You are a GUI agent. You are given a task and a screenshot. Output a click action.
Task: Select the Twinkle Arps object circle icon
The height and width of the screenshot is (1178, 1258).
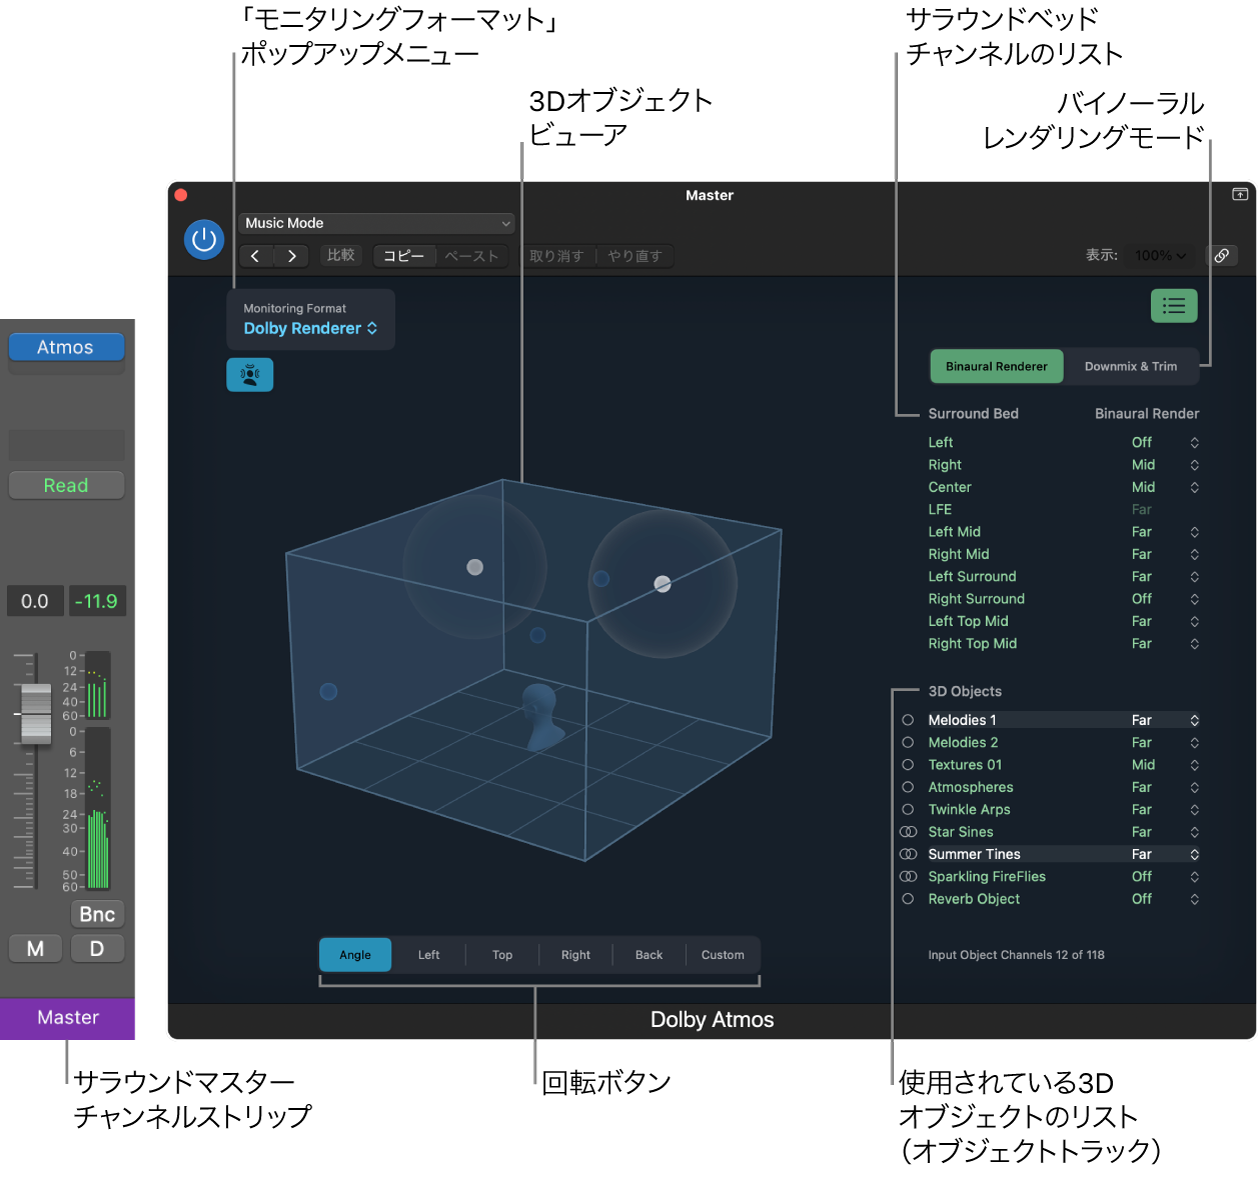pyautogui.click(x=908, y=809)
